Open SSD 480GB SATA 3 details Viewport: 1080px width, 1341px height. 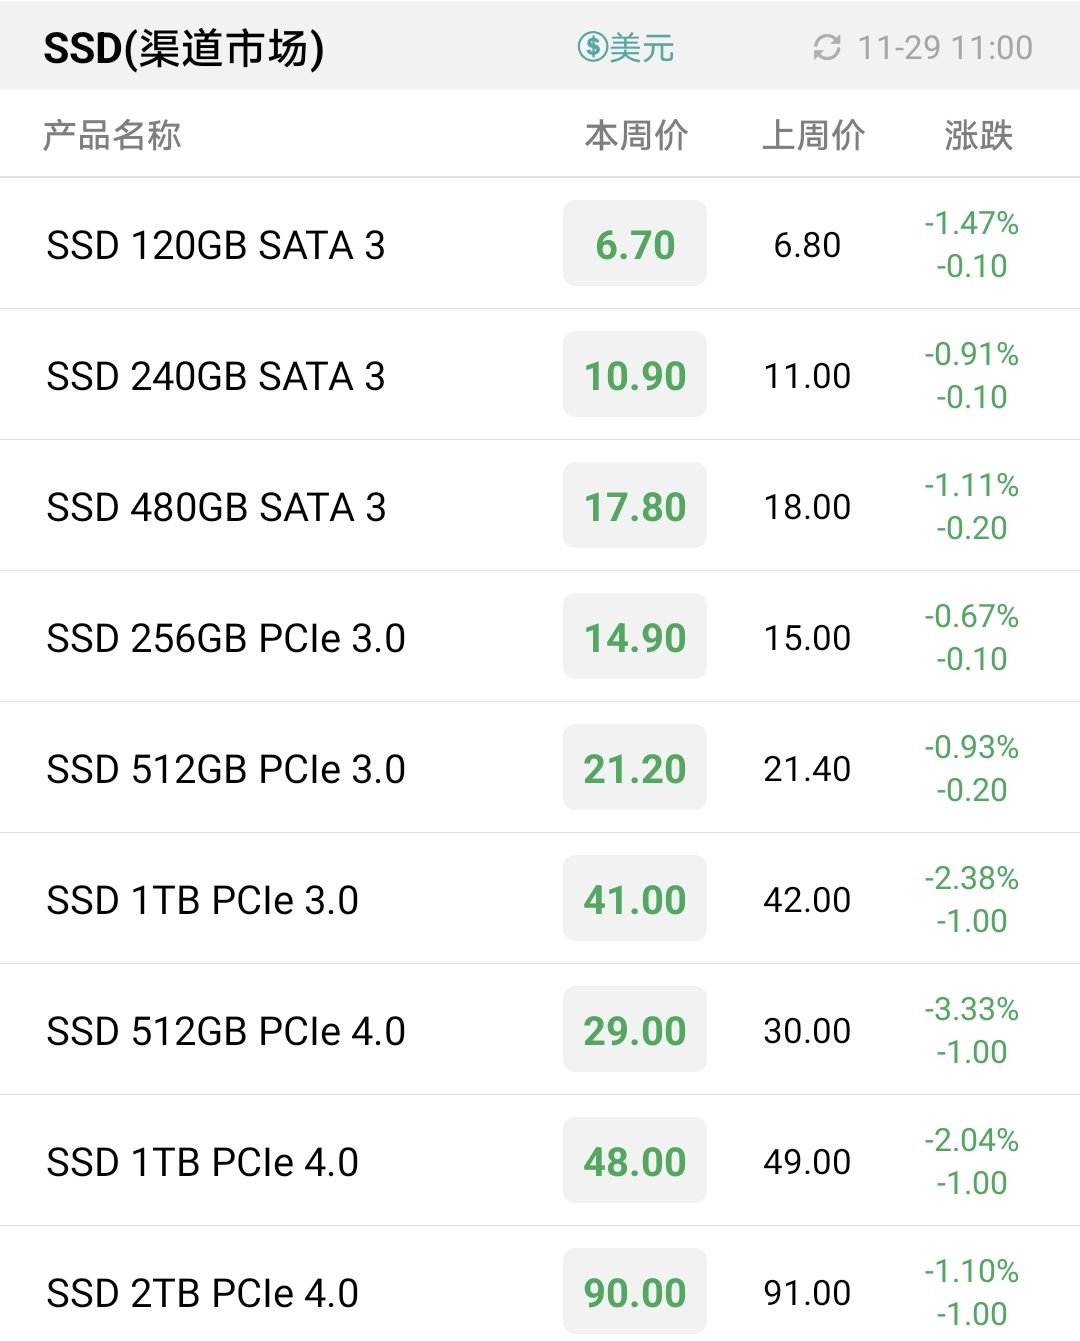coord(540,506)
